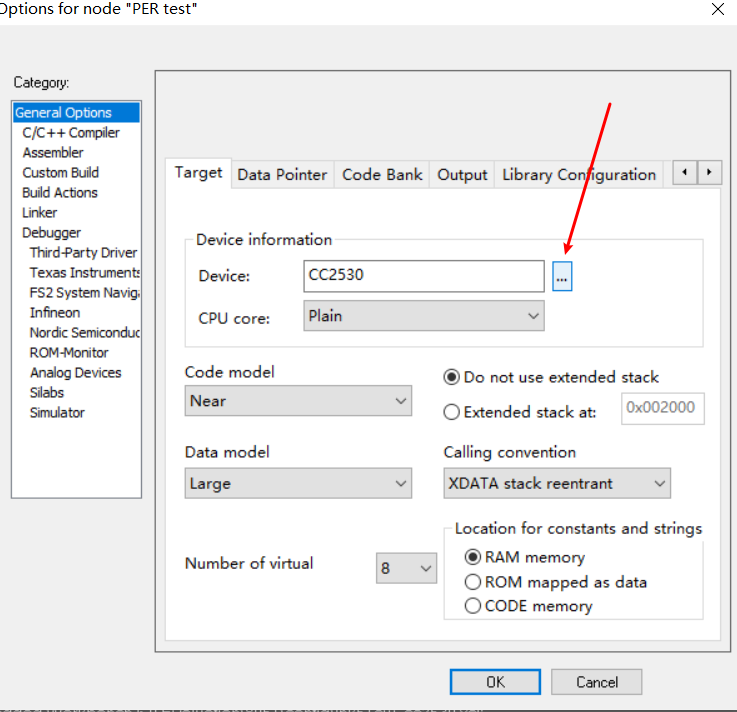
Task: Show more tabs with the right arrow
Action: pyautogui.click(x=709, y=172)
